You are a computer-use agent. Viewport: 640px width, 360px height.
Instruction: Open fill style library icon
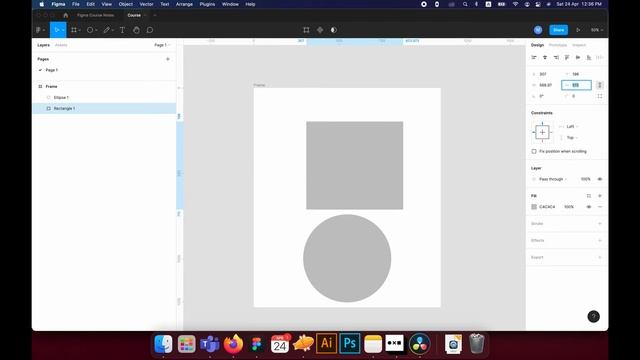(589, 196)
